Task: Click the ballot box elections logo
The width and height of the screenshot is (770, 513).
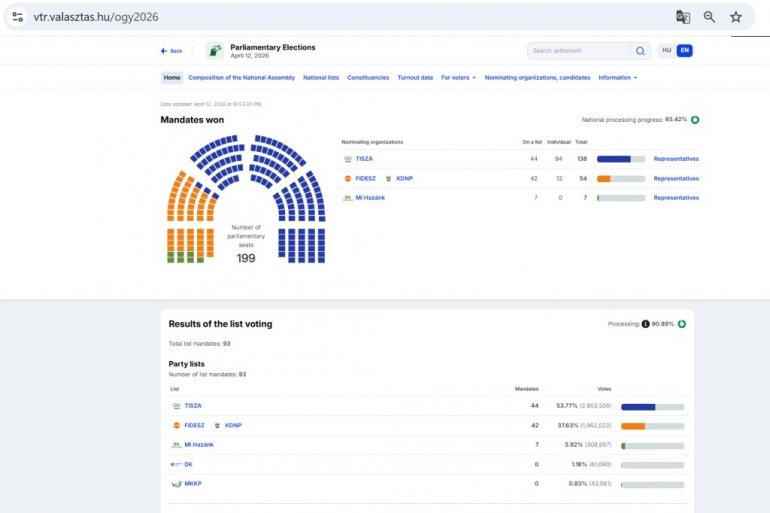Action: (x=215, y=51)
